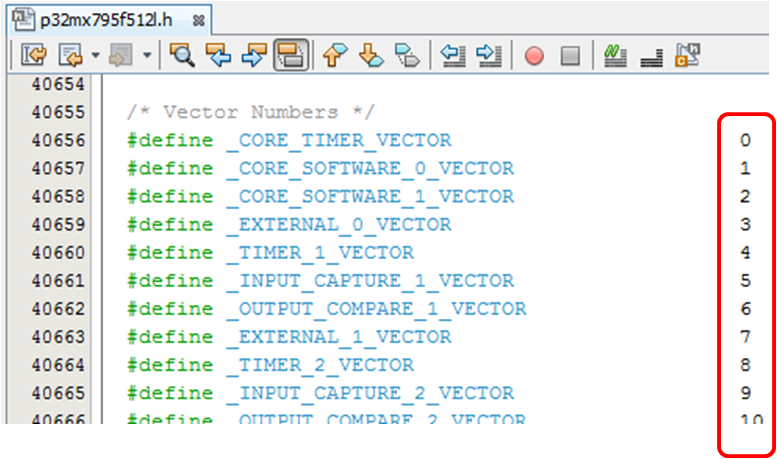Click #define keyword on line 40660
This screenshot has width=777, height=459.
170,253
